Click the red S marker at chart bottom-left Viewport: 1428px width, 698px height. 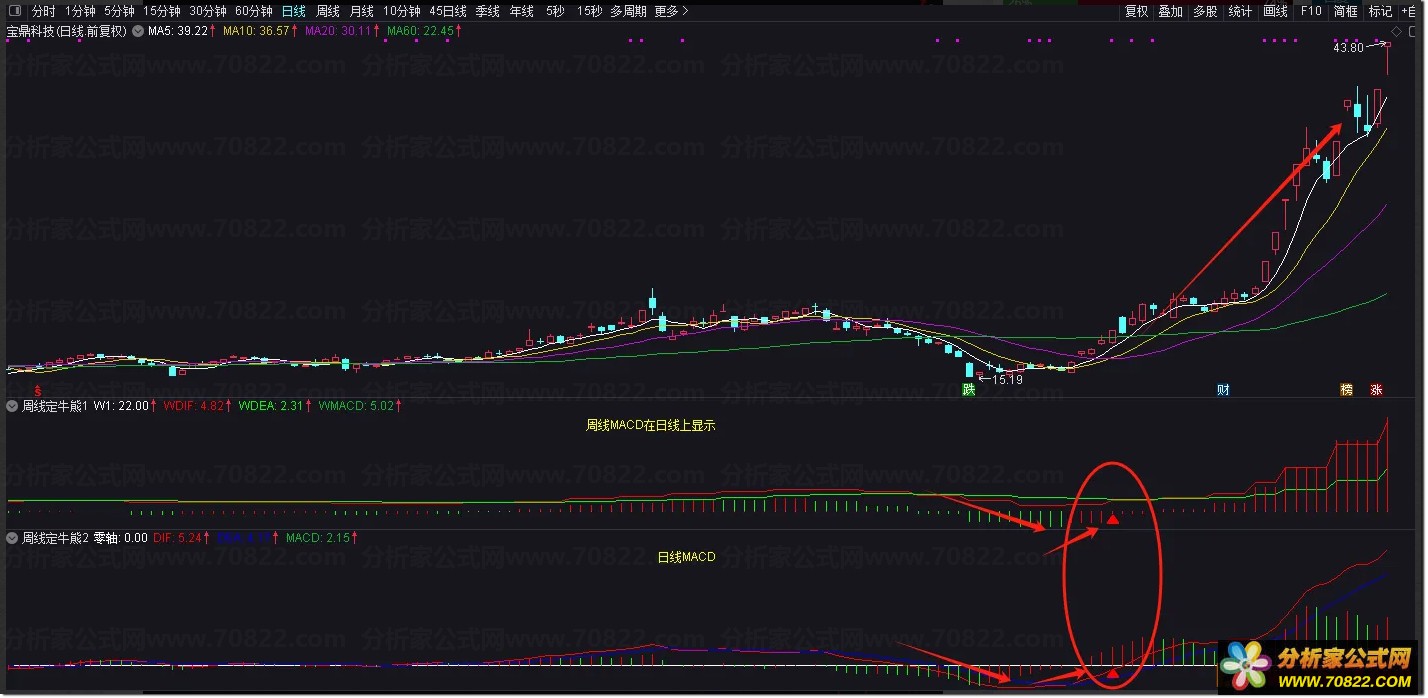38,390
